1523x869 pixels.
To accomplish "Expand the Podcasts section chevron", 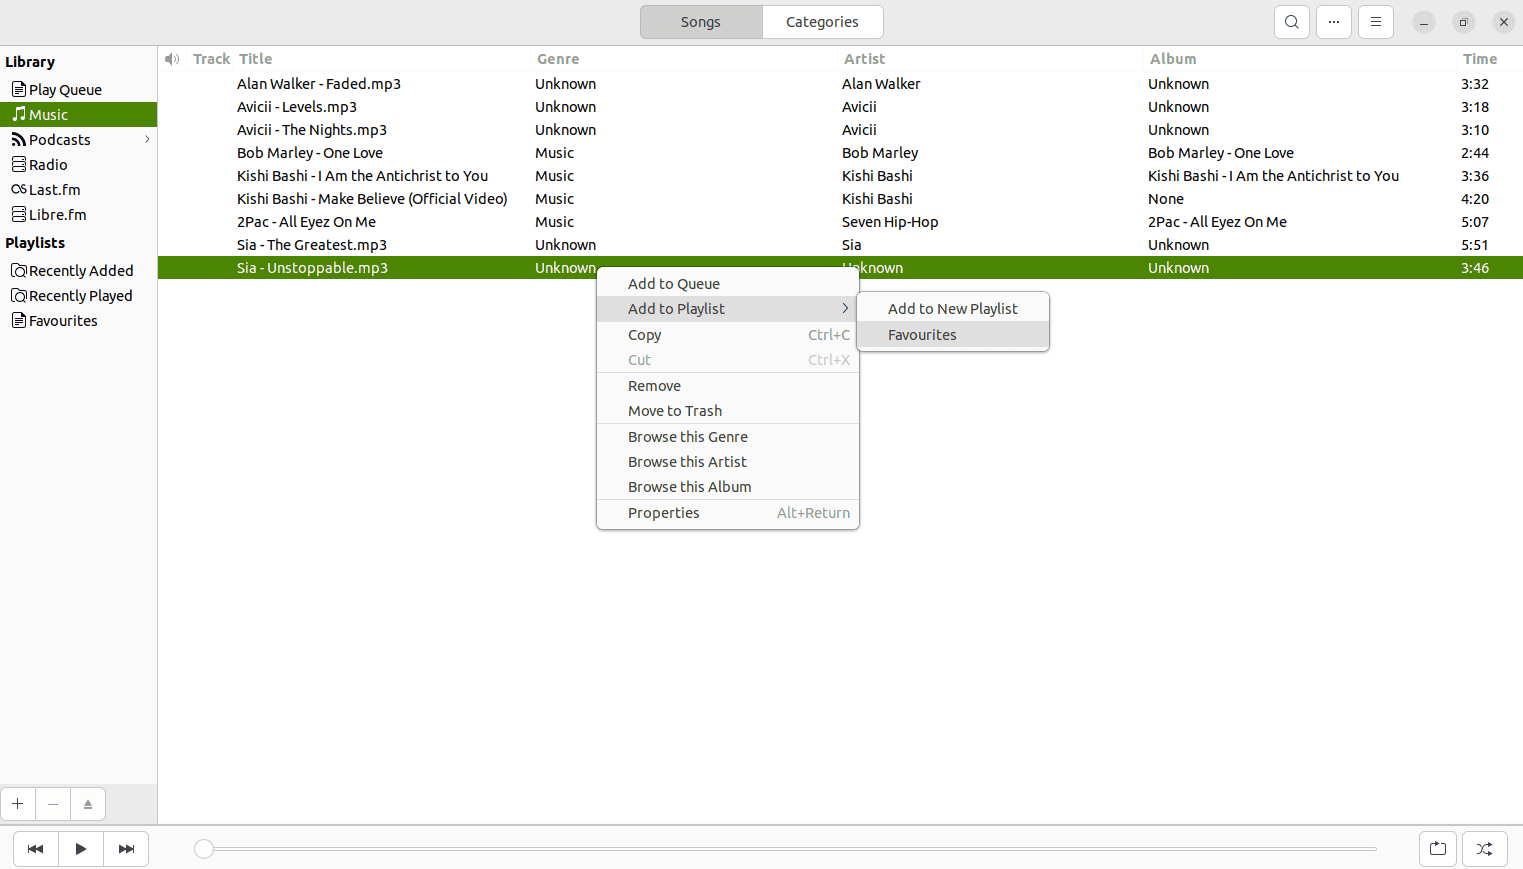I will [146, 139].
